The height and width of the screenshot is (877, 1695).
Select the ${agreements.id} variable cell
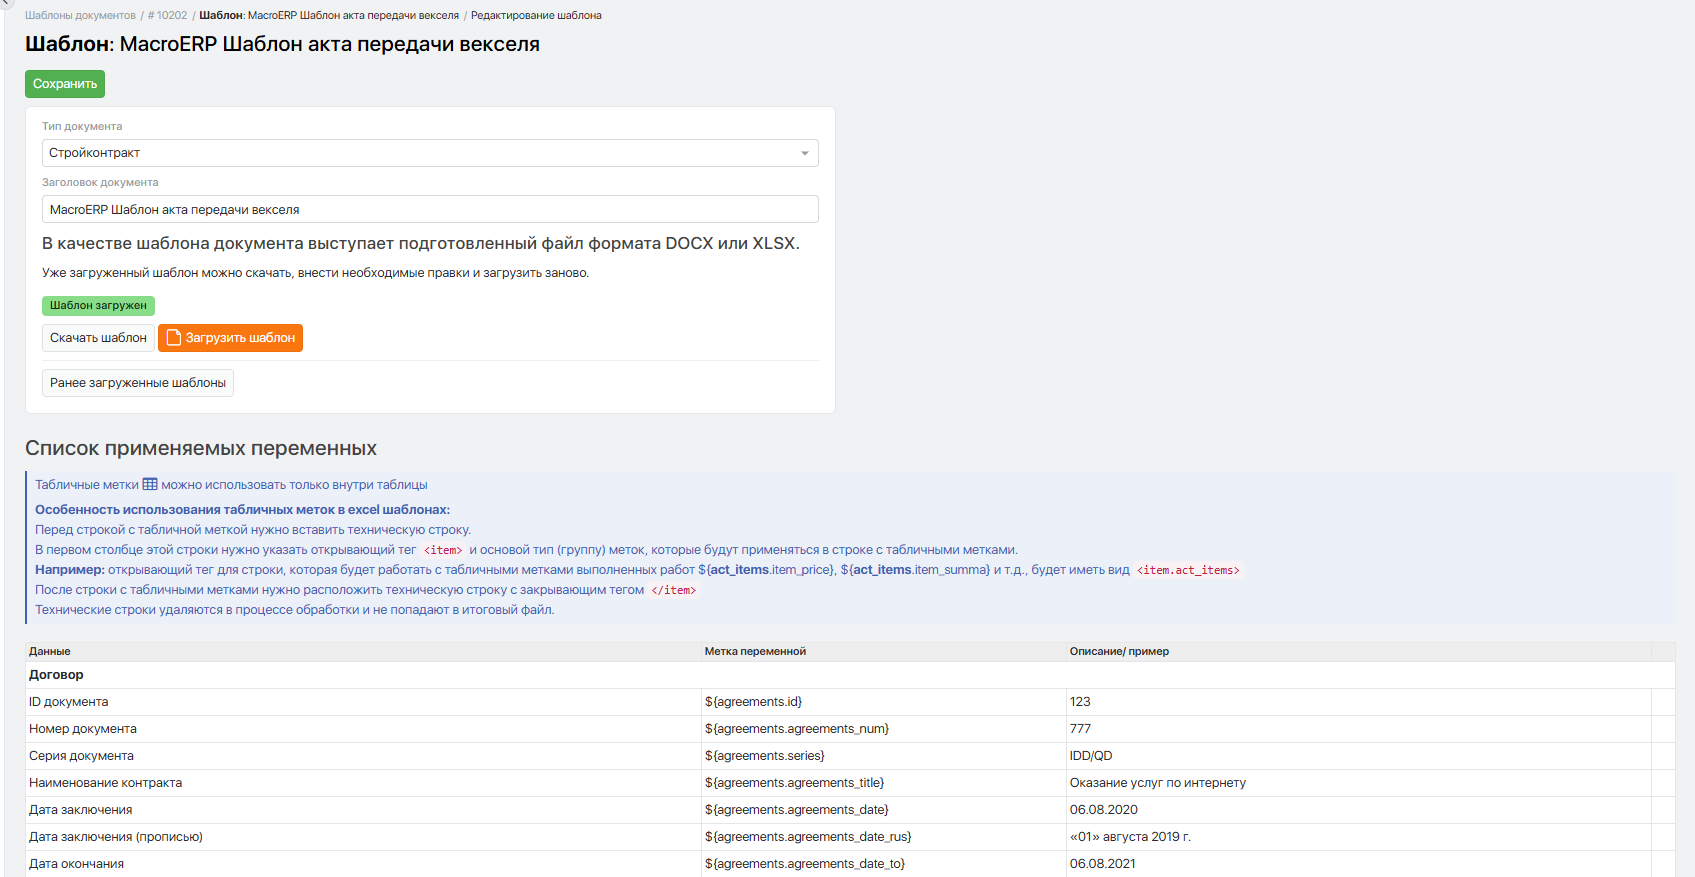pos(753,702)
